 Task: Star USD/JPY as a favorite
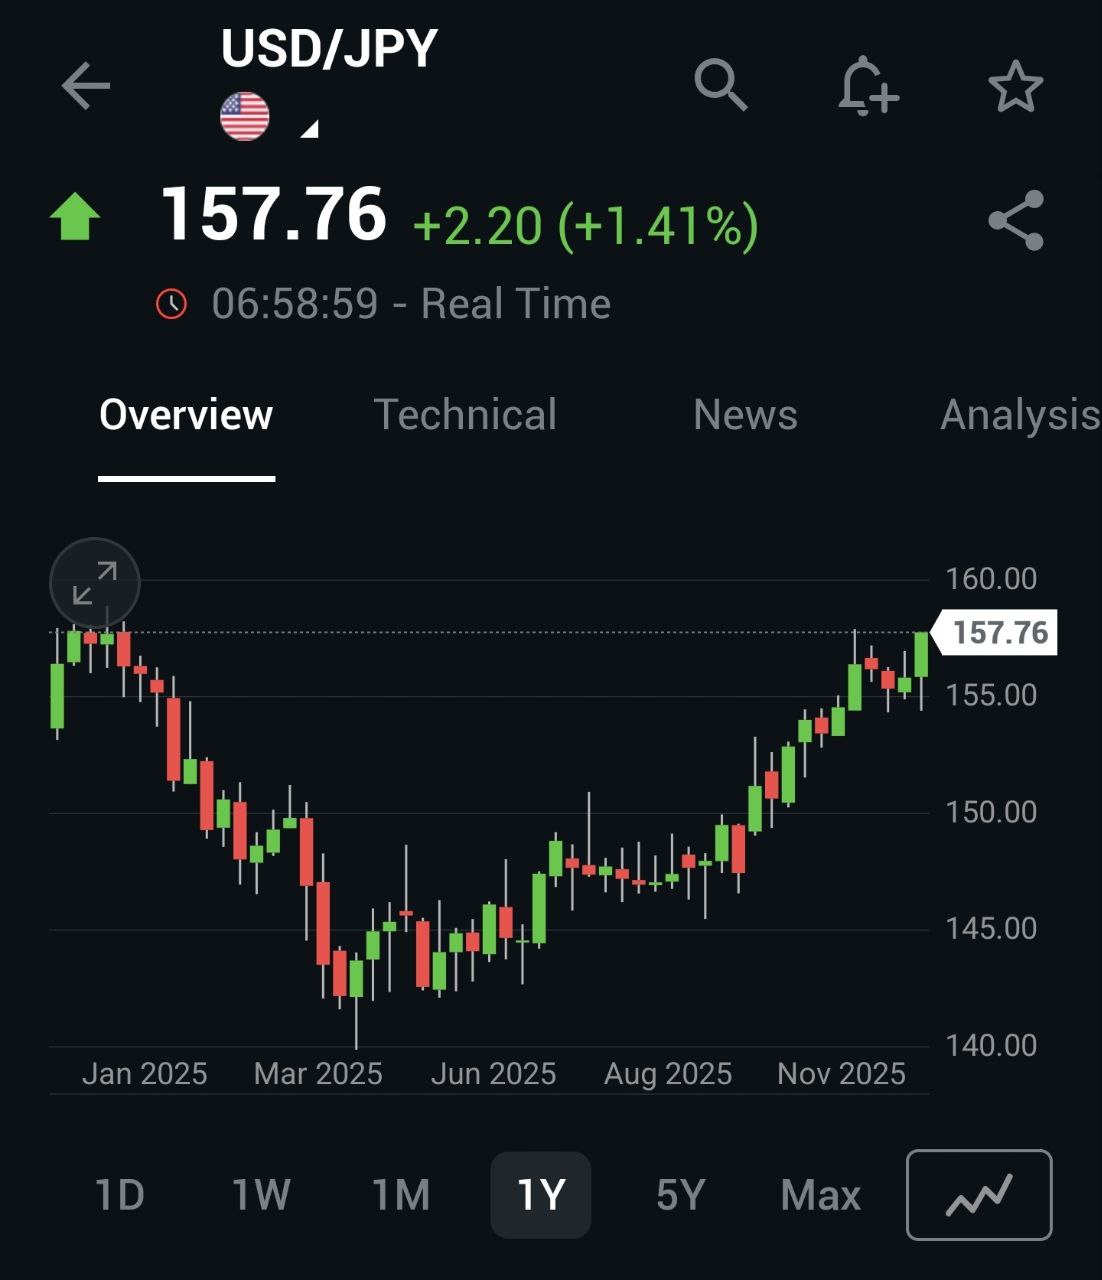coord(1015,86)
